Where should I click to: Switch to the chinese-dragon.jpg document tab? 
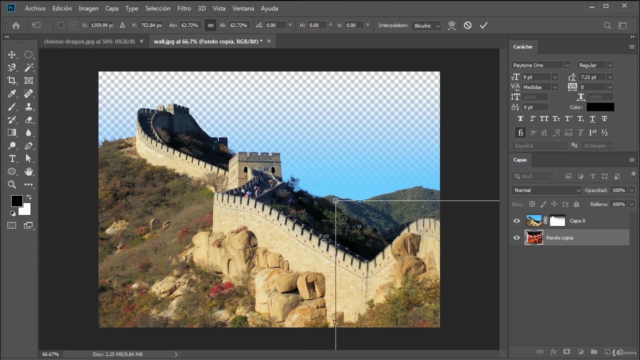click(89, 41)
